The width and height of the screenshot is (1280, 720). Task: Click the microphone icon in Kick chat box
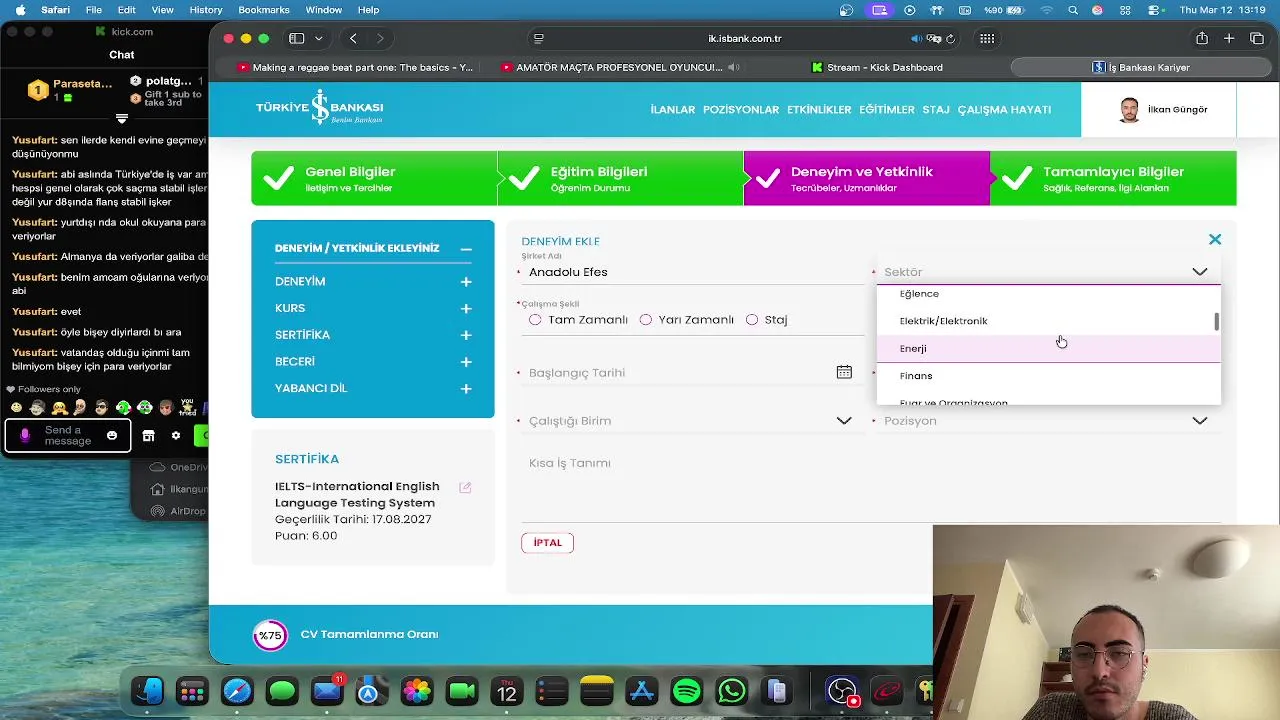pyautogui.click(x=25, y=435)
